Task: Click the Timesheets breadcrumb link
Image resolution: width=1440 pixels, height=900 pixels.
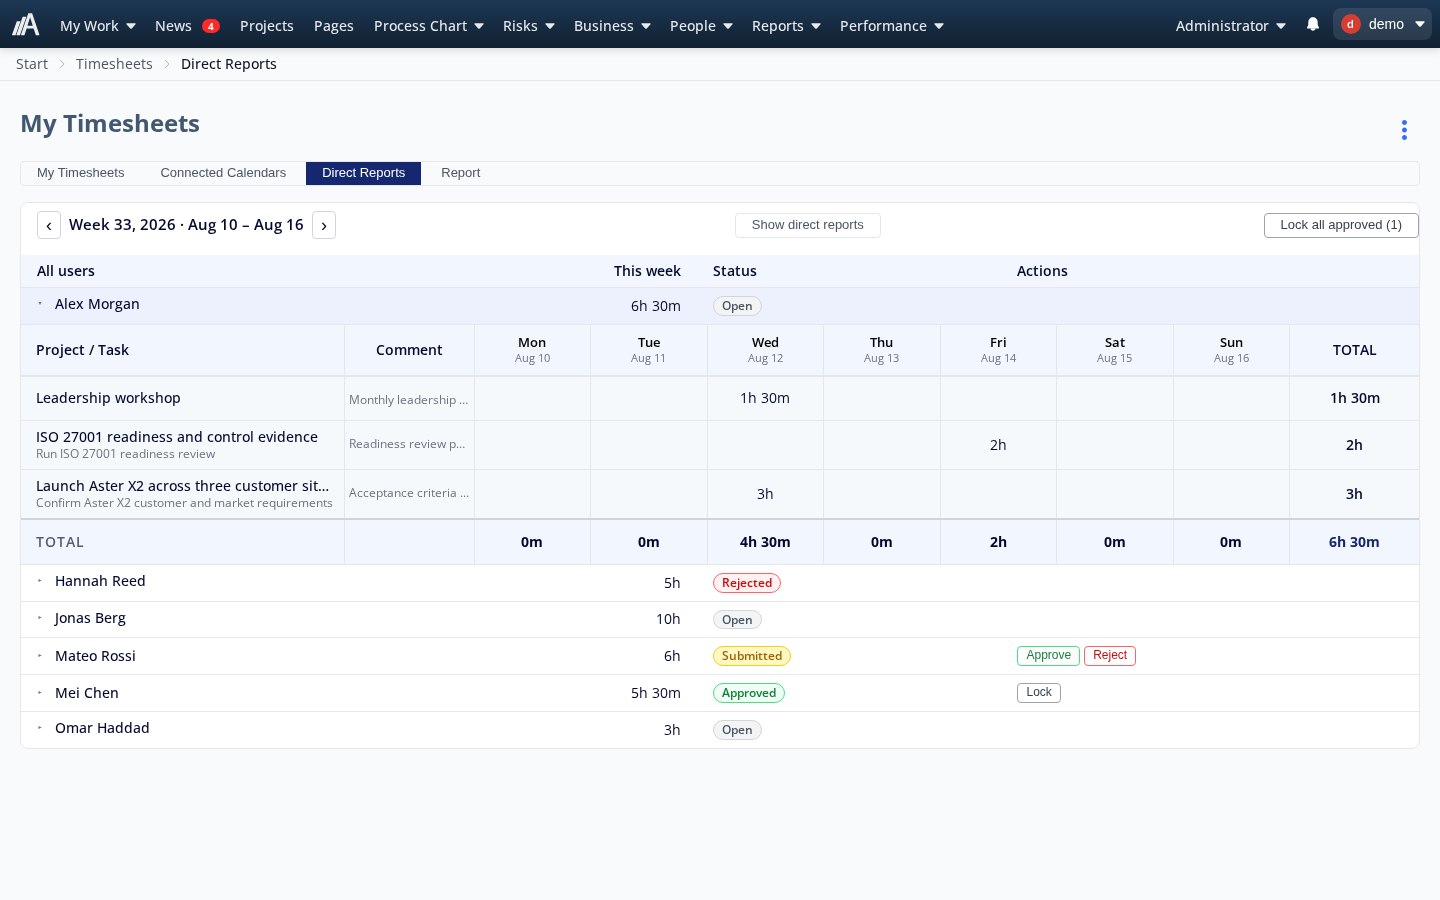Action: point(114,64)
